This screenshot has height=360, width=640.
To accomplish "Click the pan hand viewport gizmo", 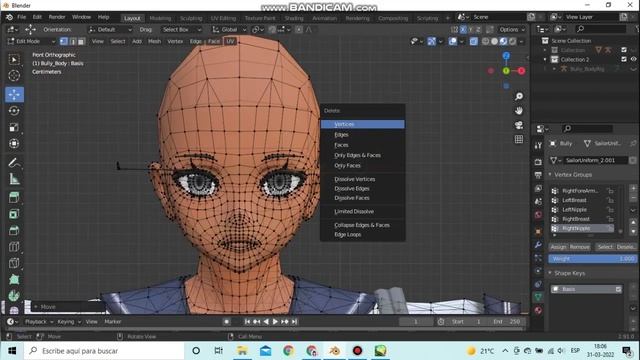I will (519, 111).
